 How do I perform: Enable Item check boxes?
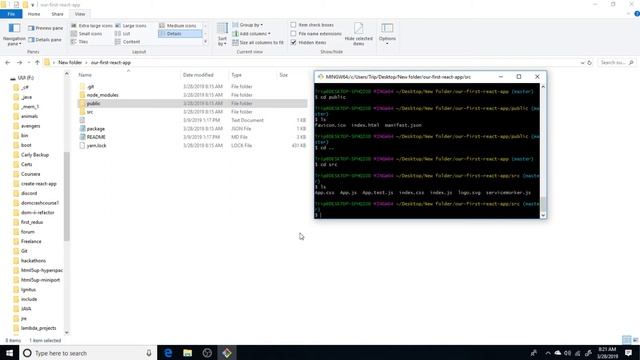(x=293, y=25)
